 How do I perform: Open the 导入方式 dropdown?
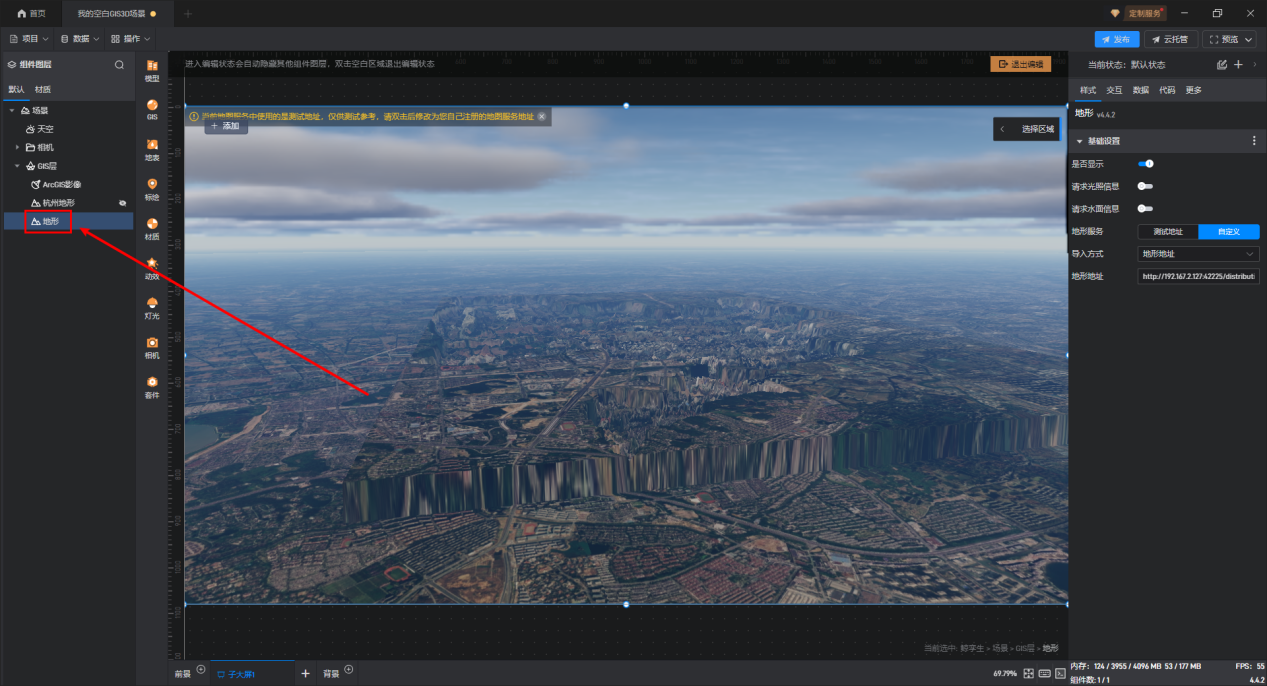point(1198,254)
